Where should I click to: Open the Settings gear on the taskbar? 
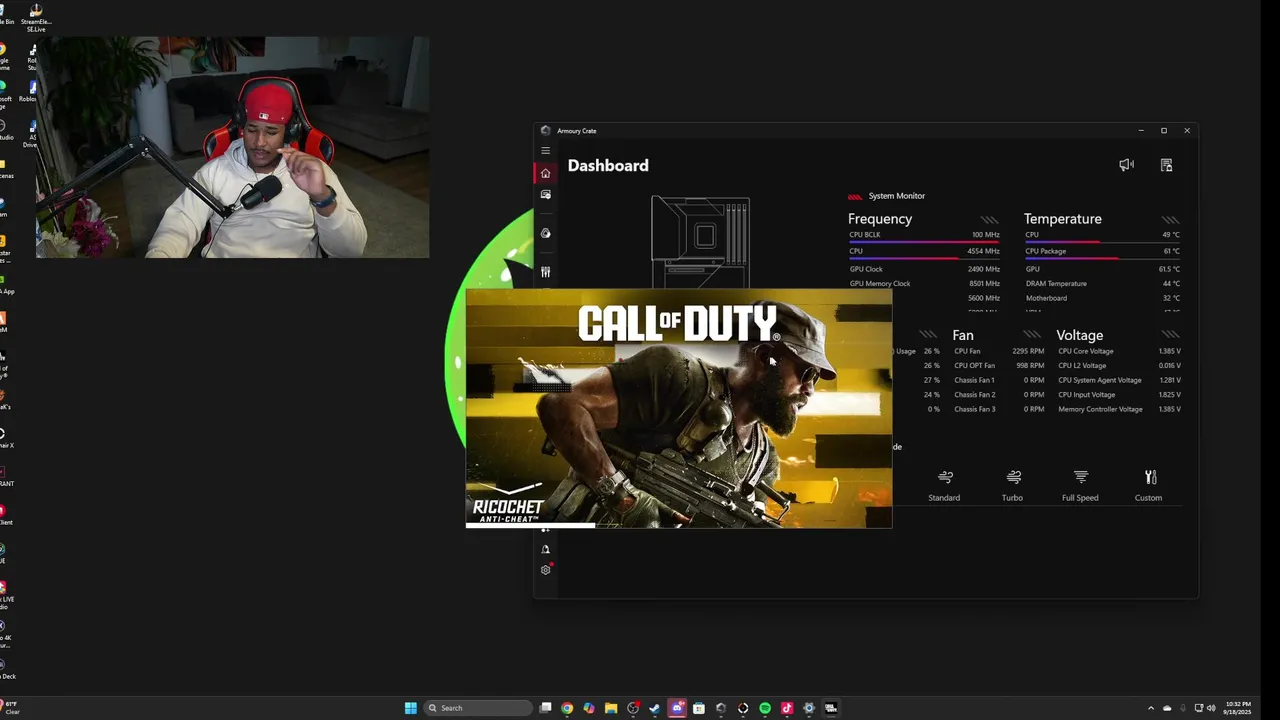tap(809, 708)
